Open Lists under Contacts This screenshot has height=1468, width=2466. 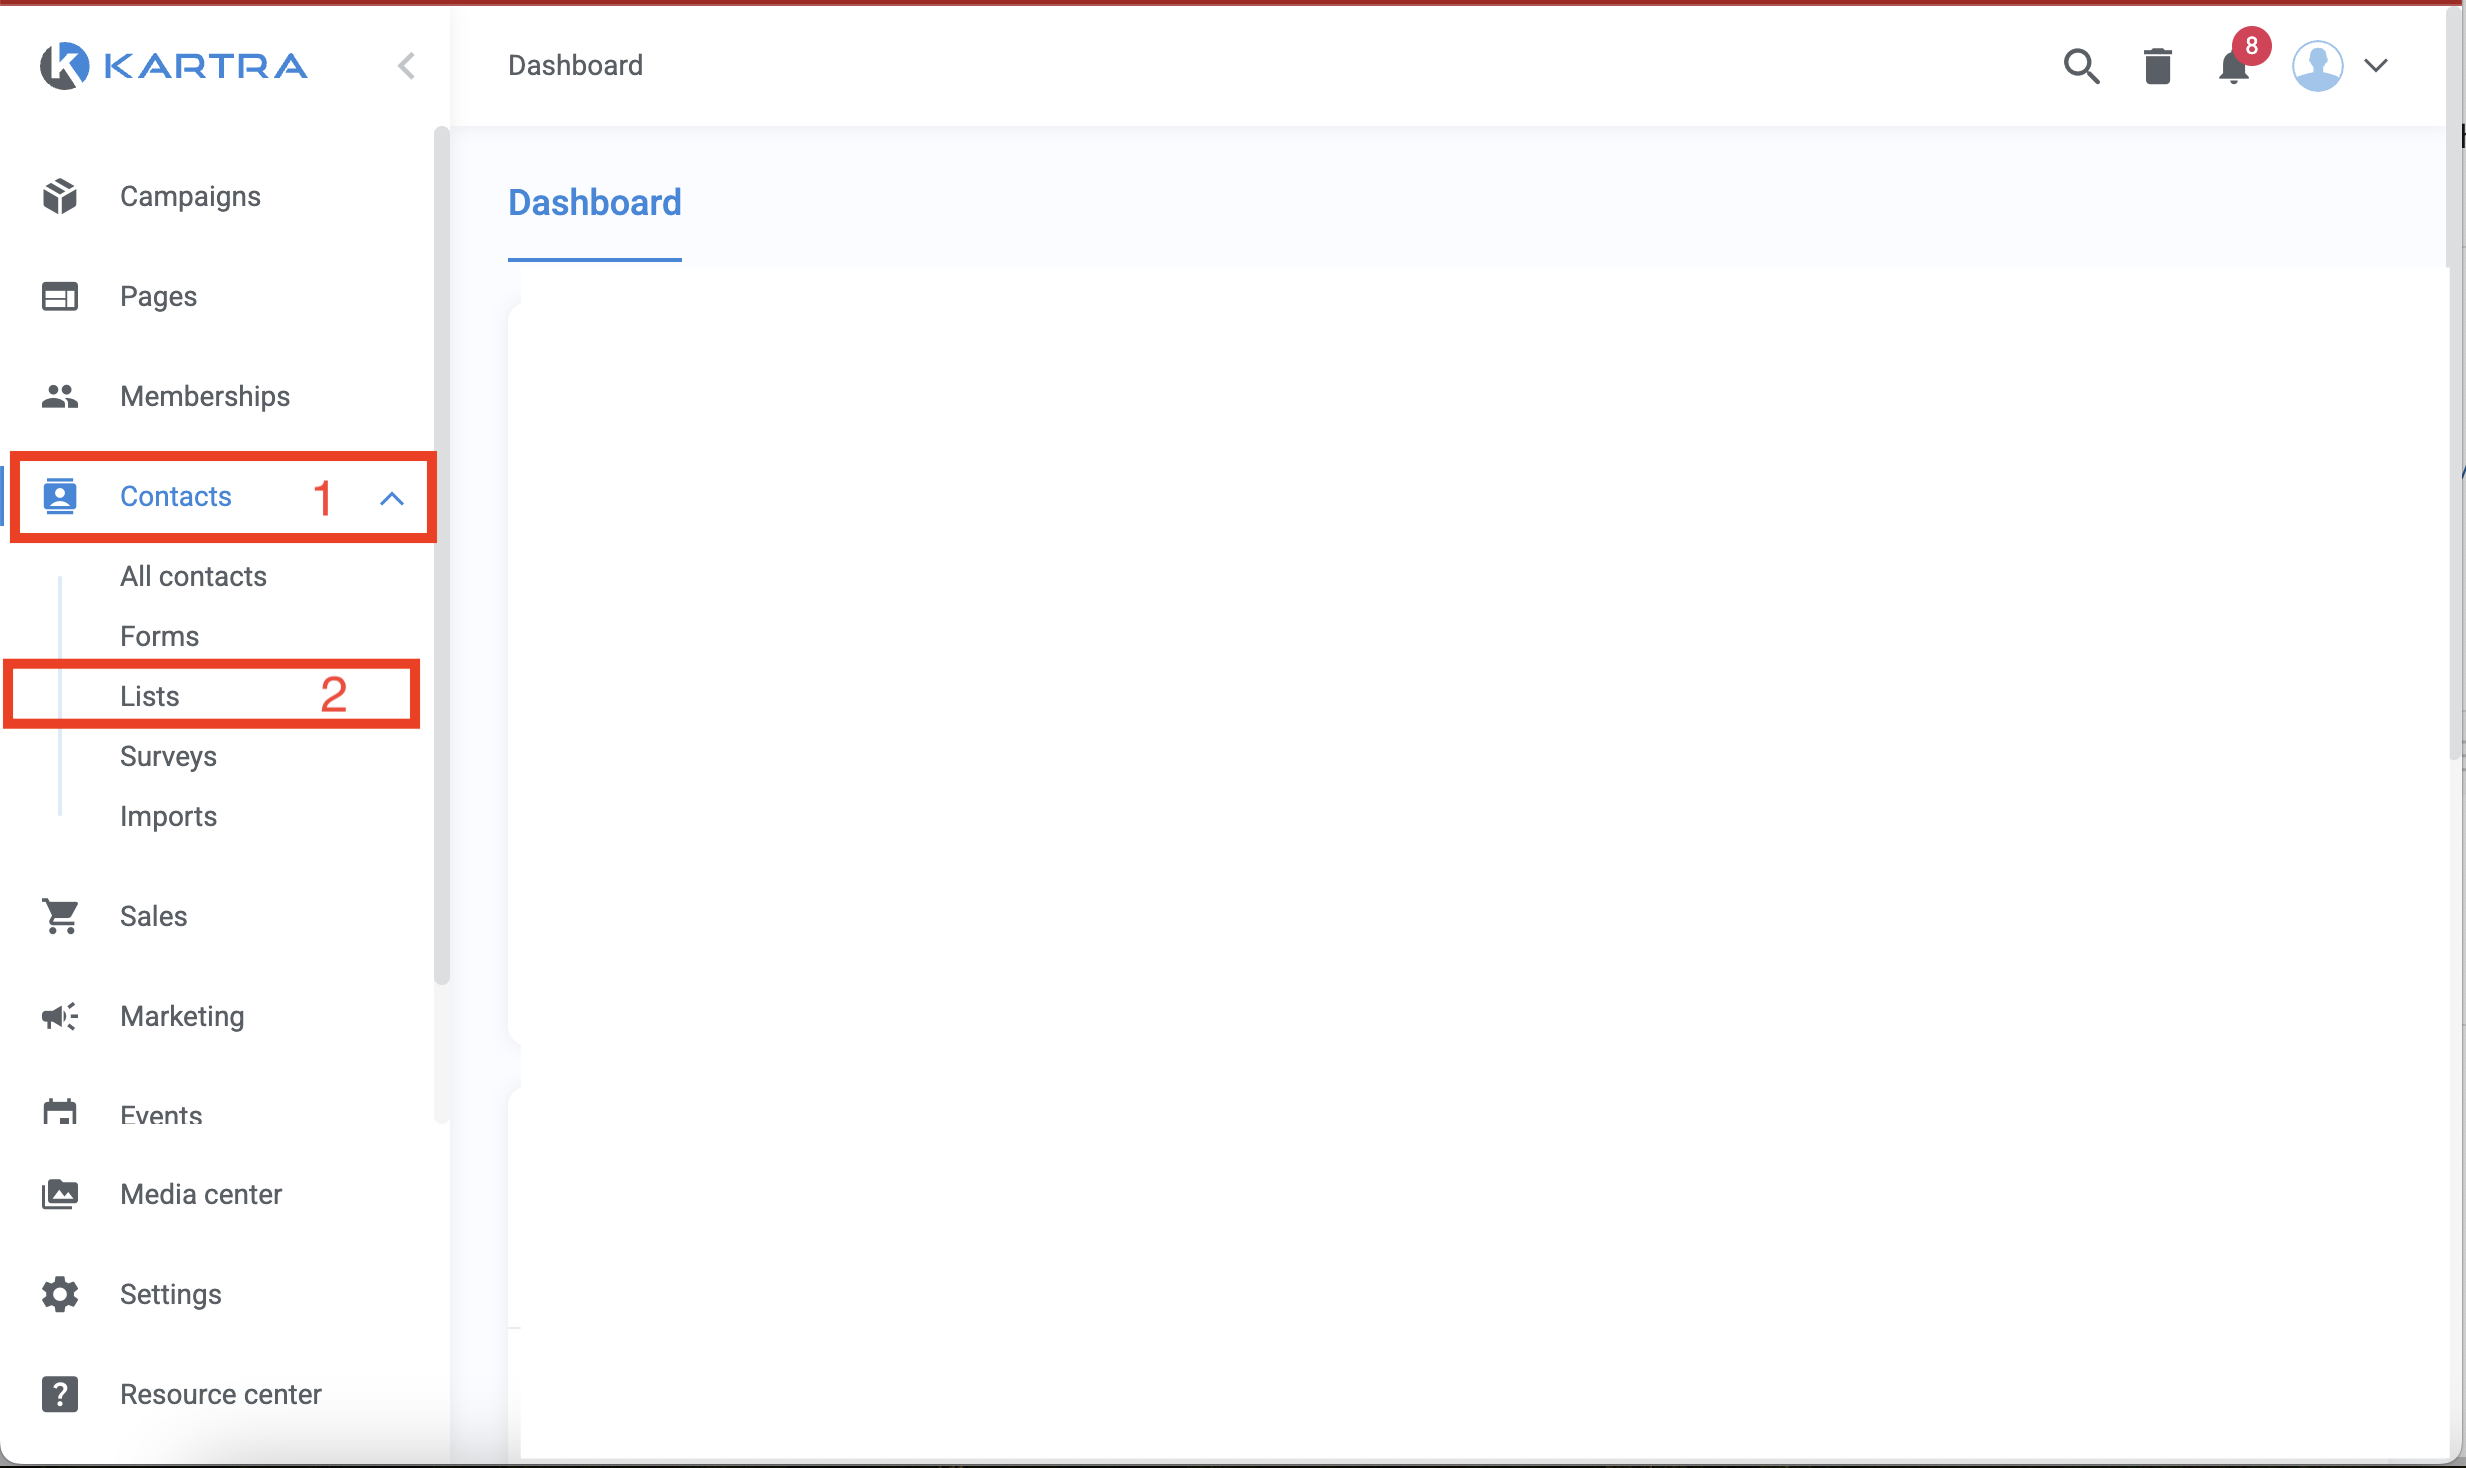point(150,696)
